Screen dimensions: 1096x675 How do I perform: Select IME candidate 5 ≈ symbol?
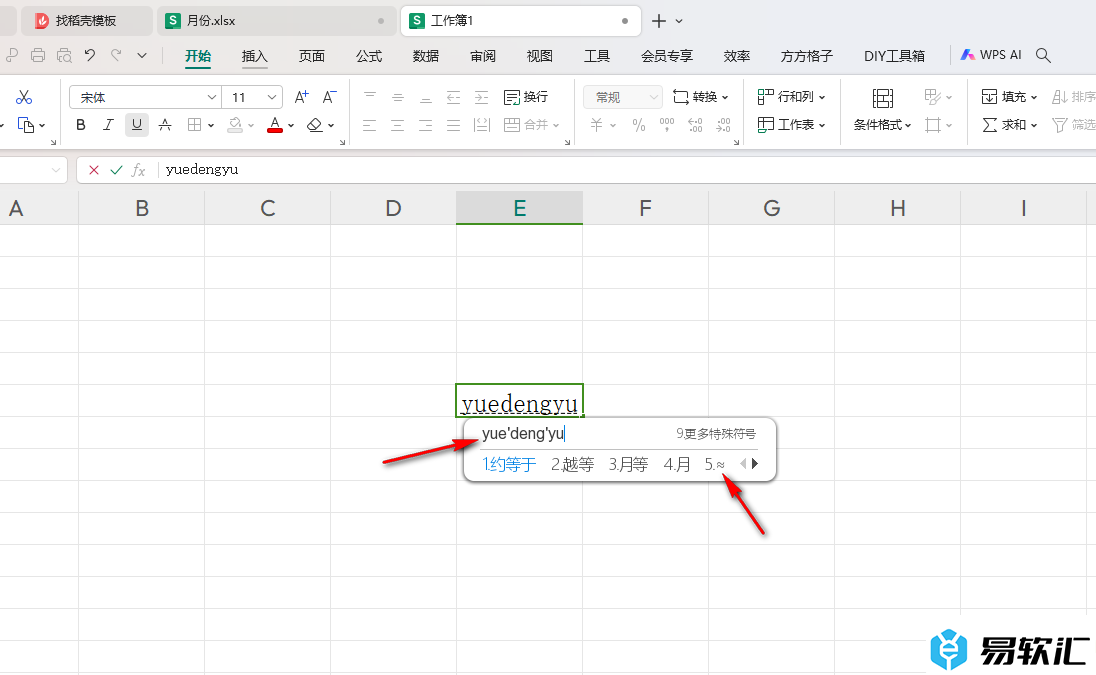(714, 464)
